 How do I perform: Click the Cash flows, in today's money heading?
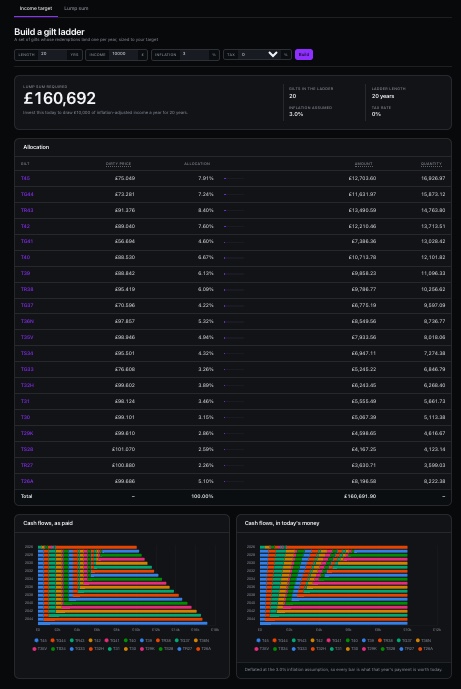click(x=282, y=523)
